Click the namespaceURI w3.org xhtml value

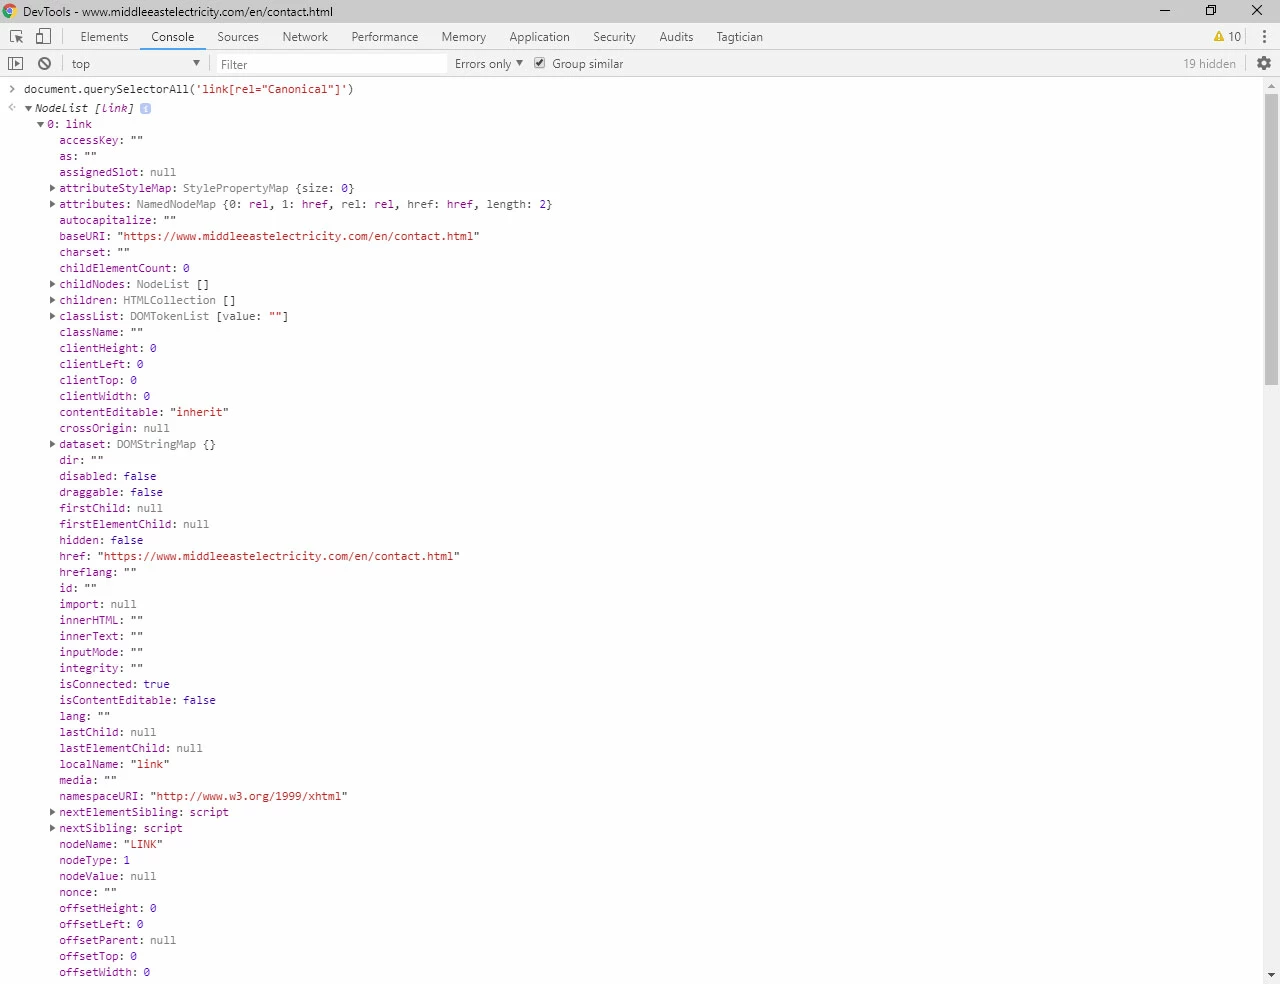tap(249, 796)
